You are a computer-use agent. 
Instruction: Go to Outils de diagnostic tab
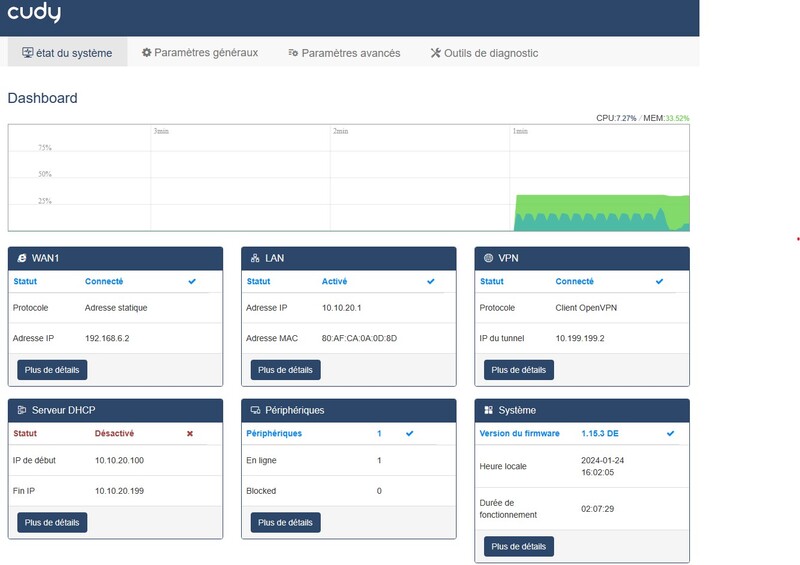pos(484,53)
